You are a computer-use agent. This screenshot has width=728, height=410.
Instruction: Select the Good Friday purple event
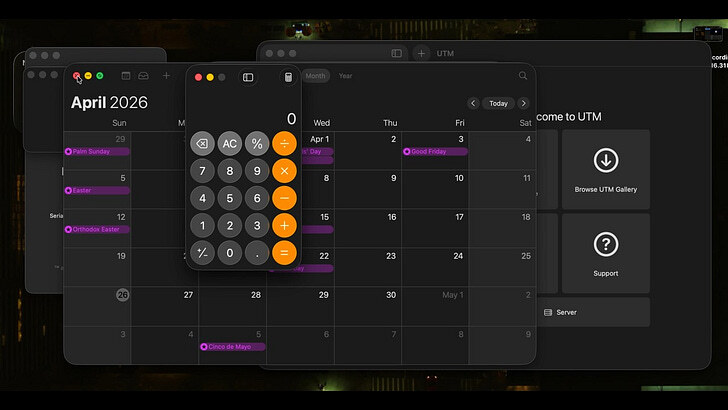[435, 151]
